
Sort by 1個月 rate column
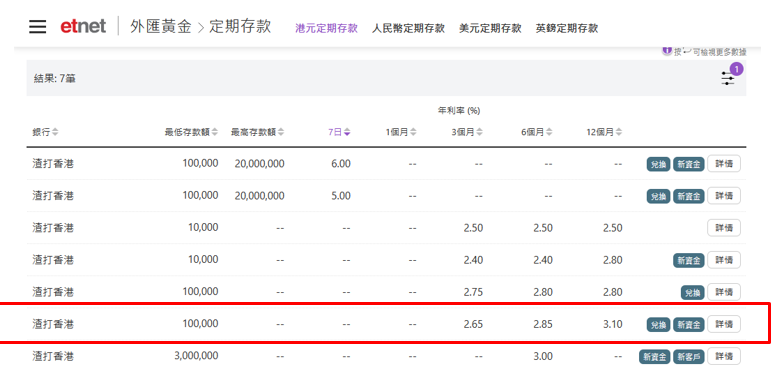click(x=401, y=132)
